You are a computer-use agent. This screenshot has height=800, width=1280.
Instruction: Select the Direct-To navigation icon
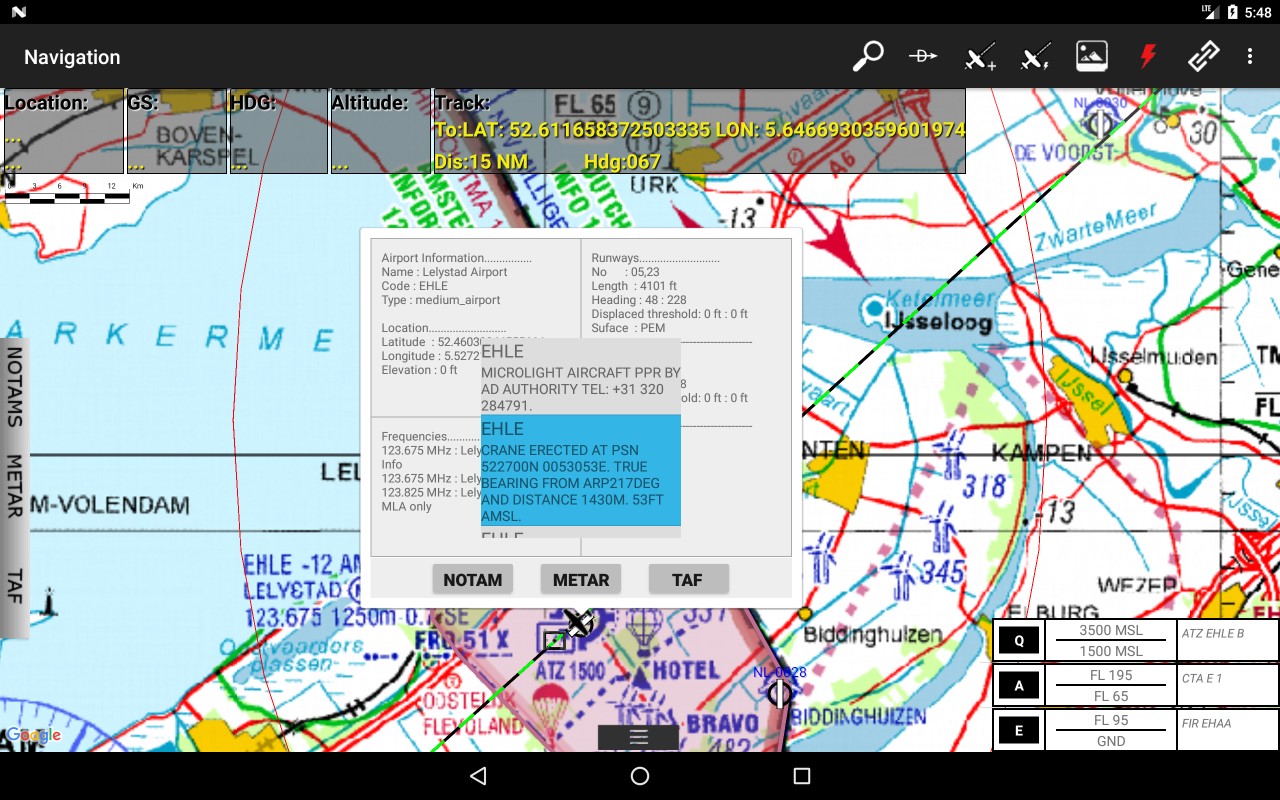coord(922,56)
